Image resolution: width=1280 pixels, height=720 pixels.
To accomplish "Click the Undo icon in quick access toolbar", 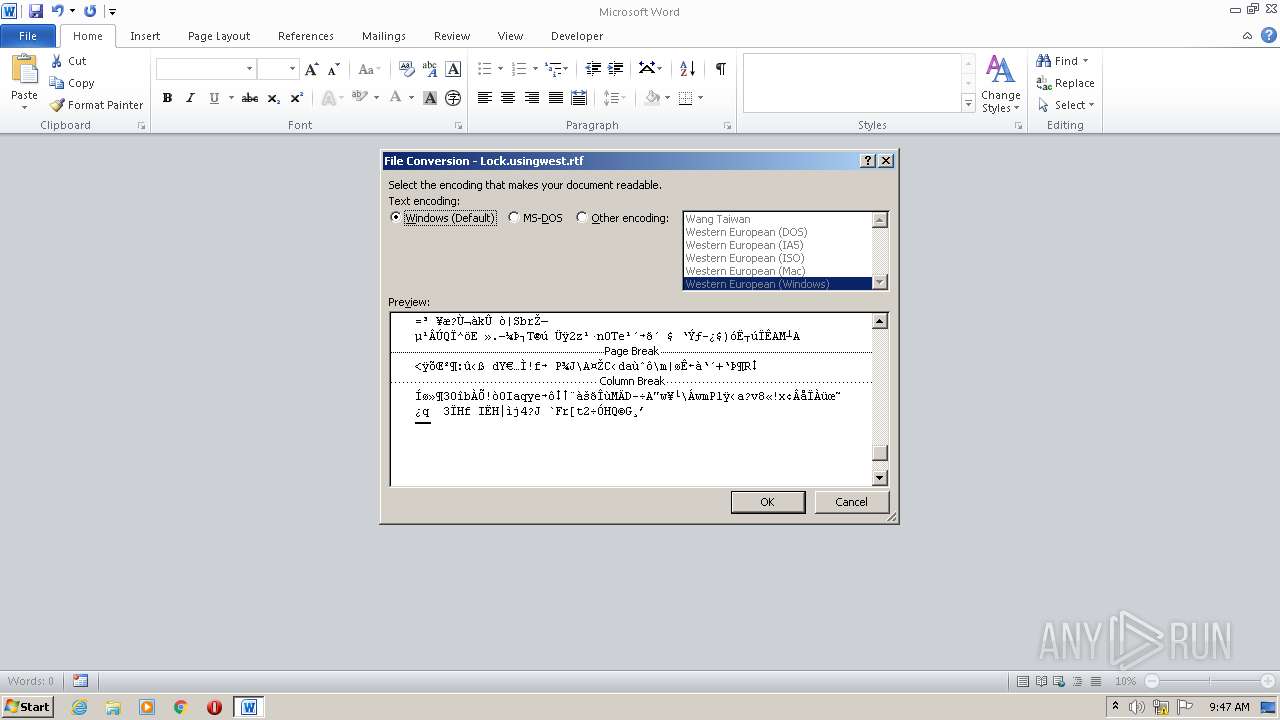I will [57, 11].
